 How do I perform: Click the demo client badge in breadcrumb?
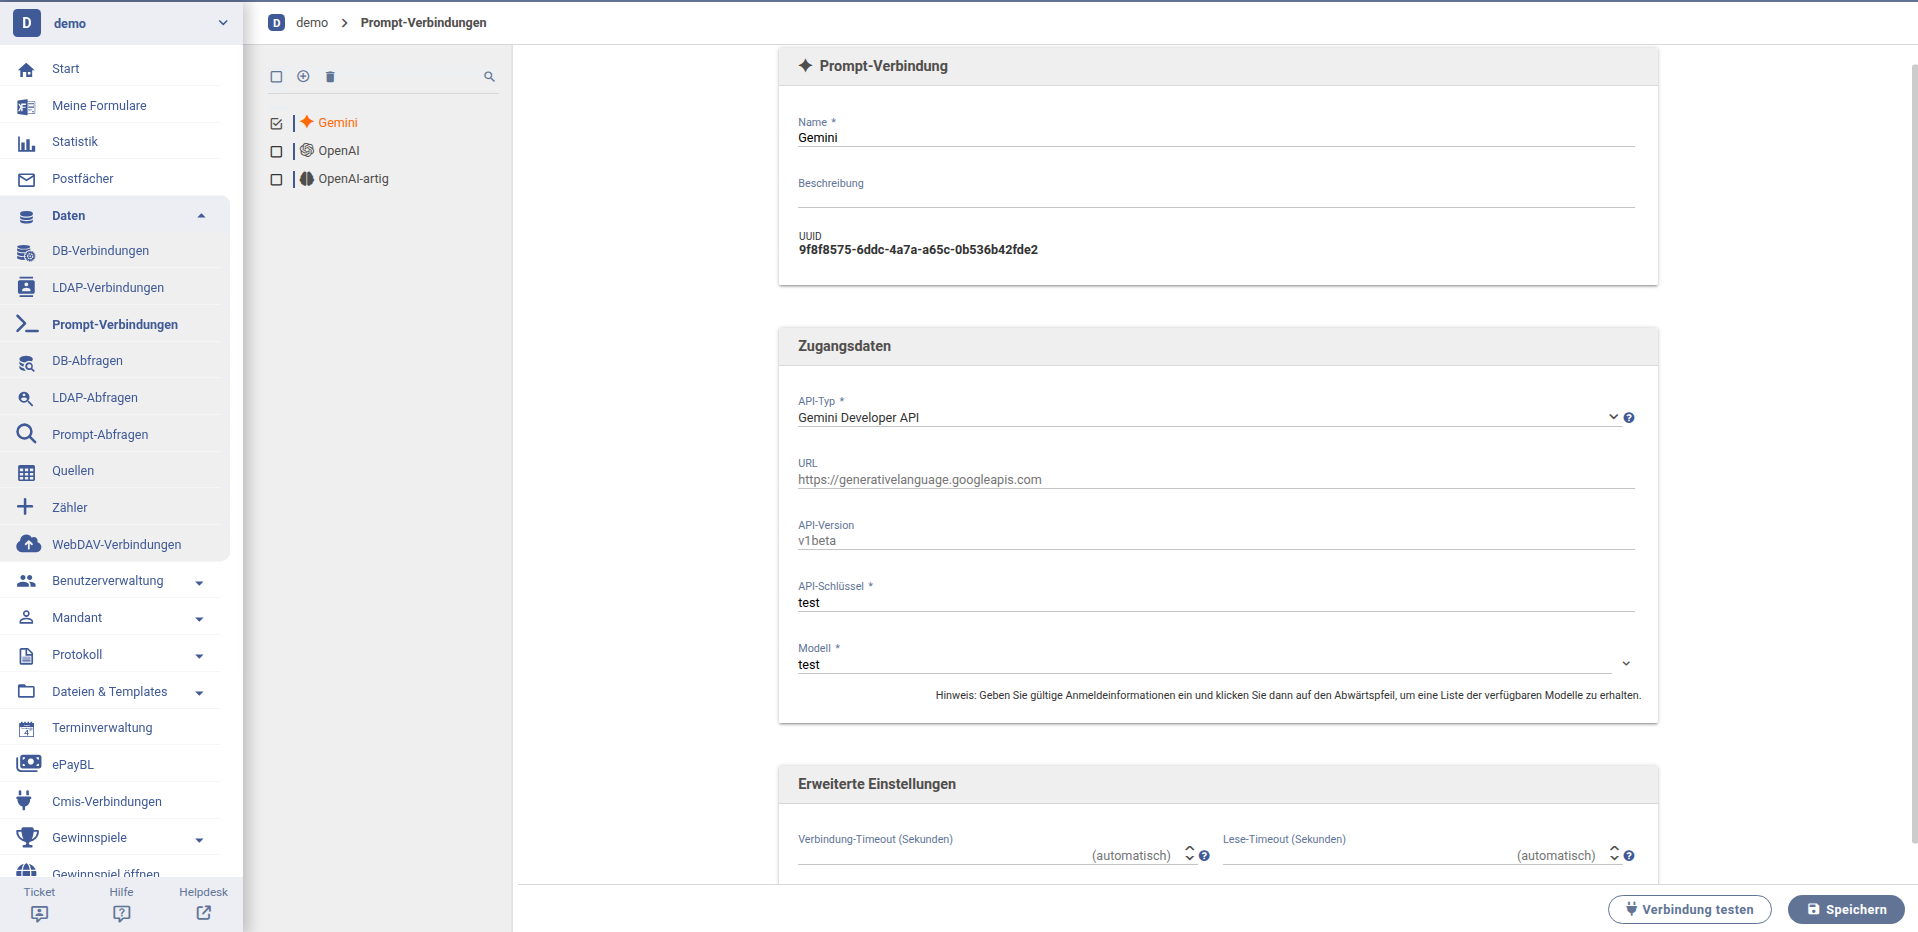click(x=277, y=23)
